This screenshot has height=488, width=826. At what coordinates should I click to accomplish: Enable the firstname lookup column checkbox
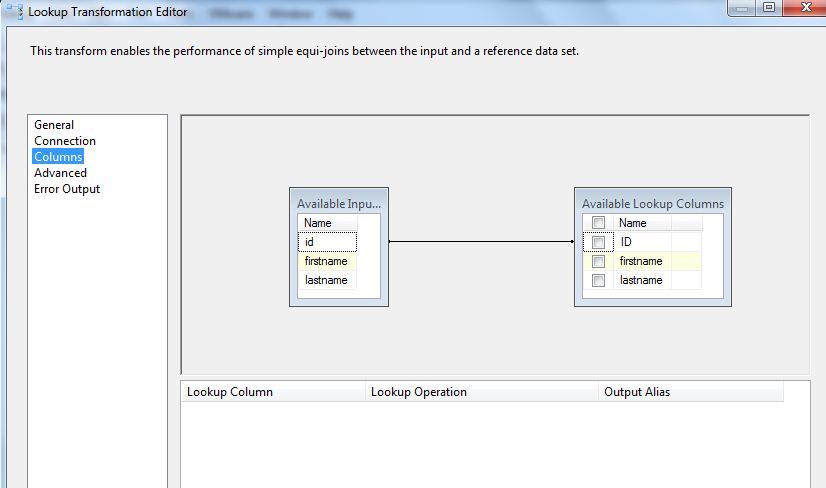click(598, 261)
